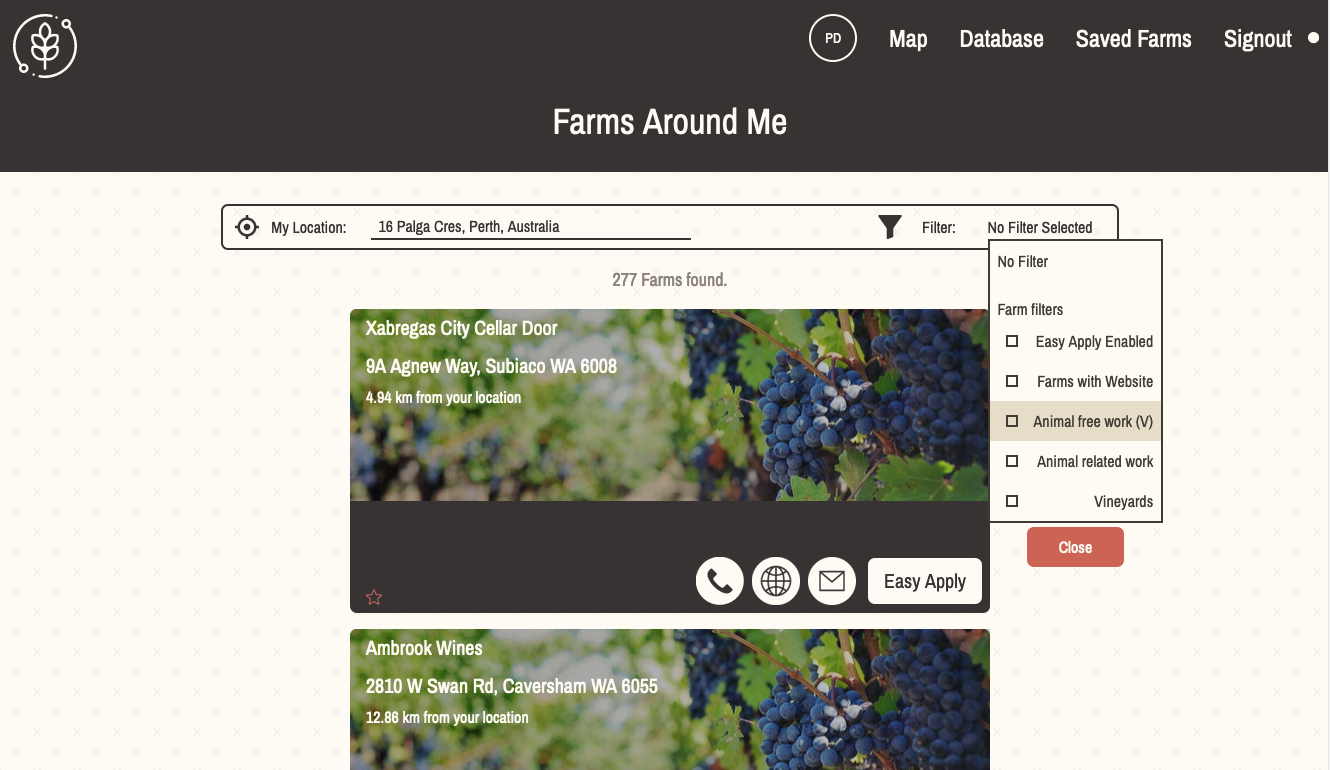Open the No Filter Selected dropdown
Image resolution: width=1330 pixels, height=770 pixels.
[1040, 227]
